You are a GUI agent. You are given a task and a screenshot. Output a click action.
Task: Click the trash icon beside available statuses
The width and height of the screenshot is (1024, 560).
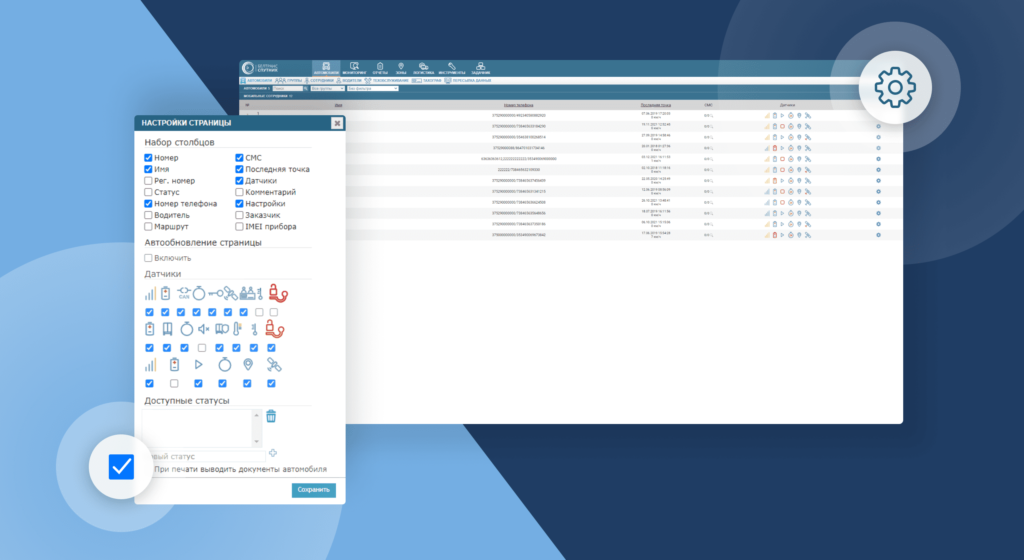(x=271, y=416)
